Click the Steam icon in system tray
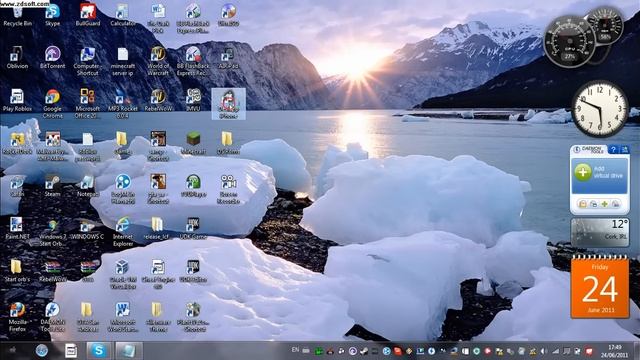This screenshot has height=360, width=640. point(364,351)
